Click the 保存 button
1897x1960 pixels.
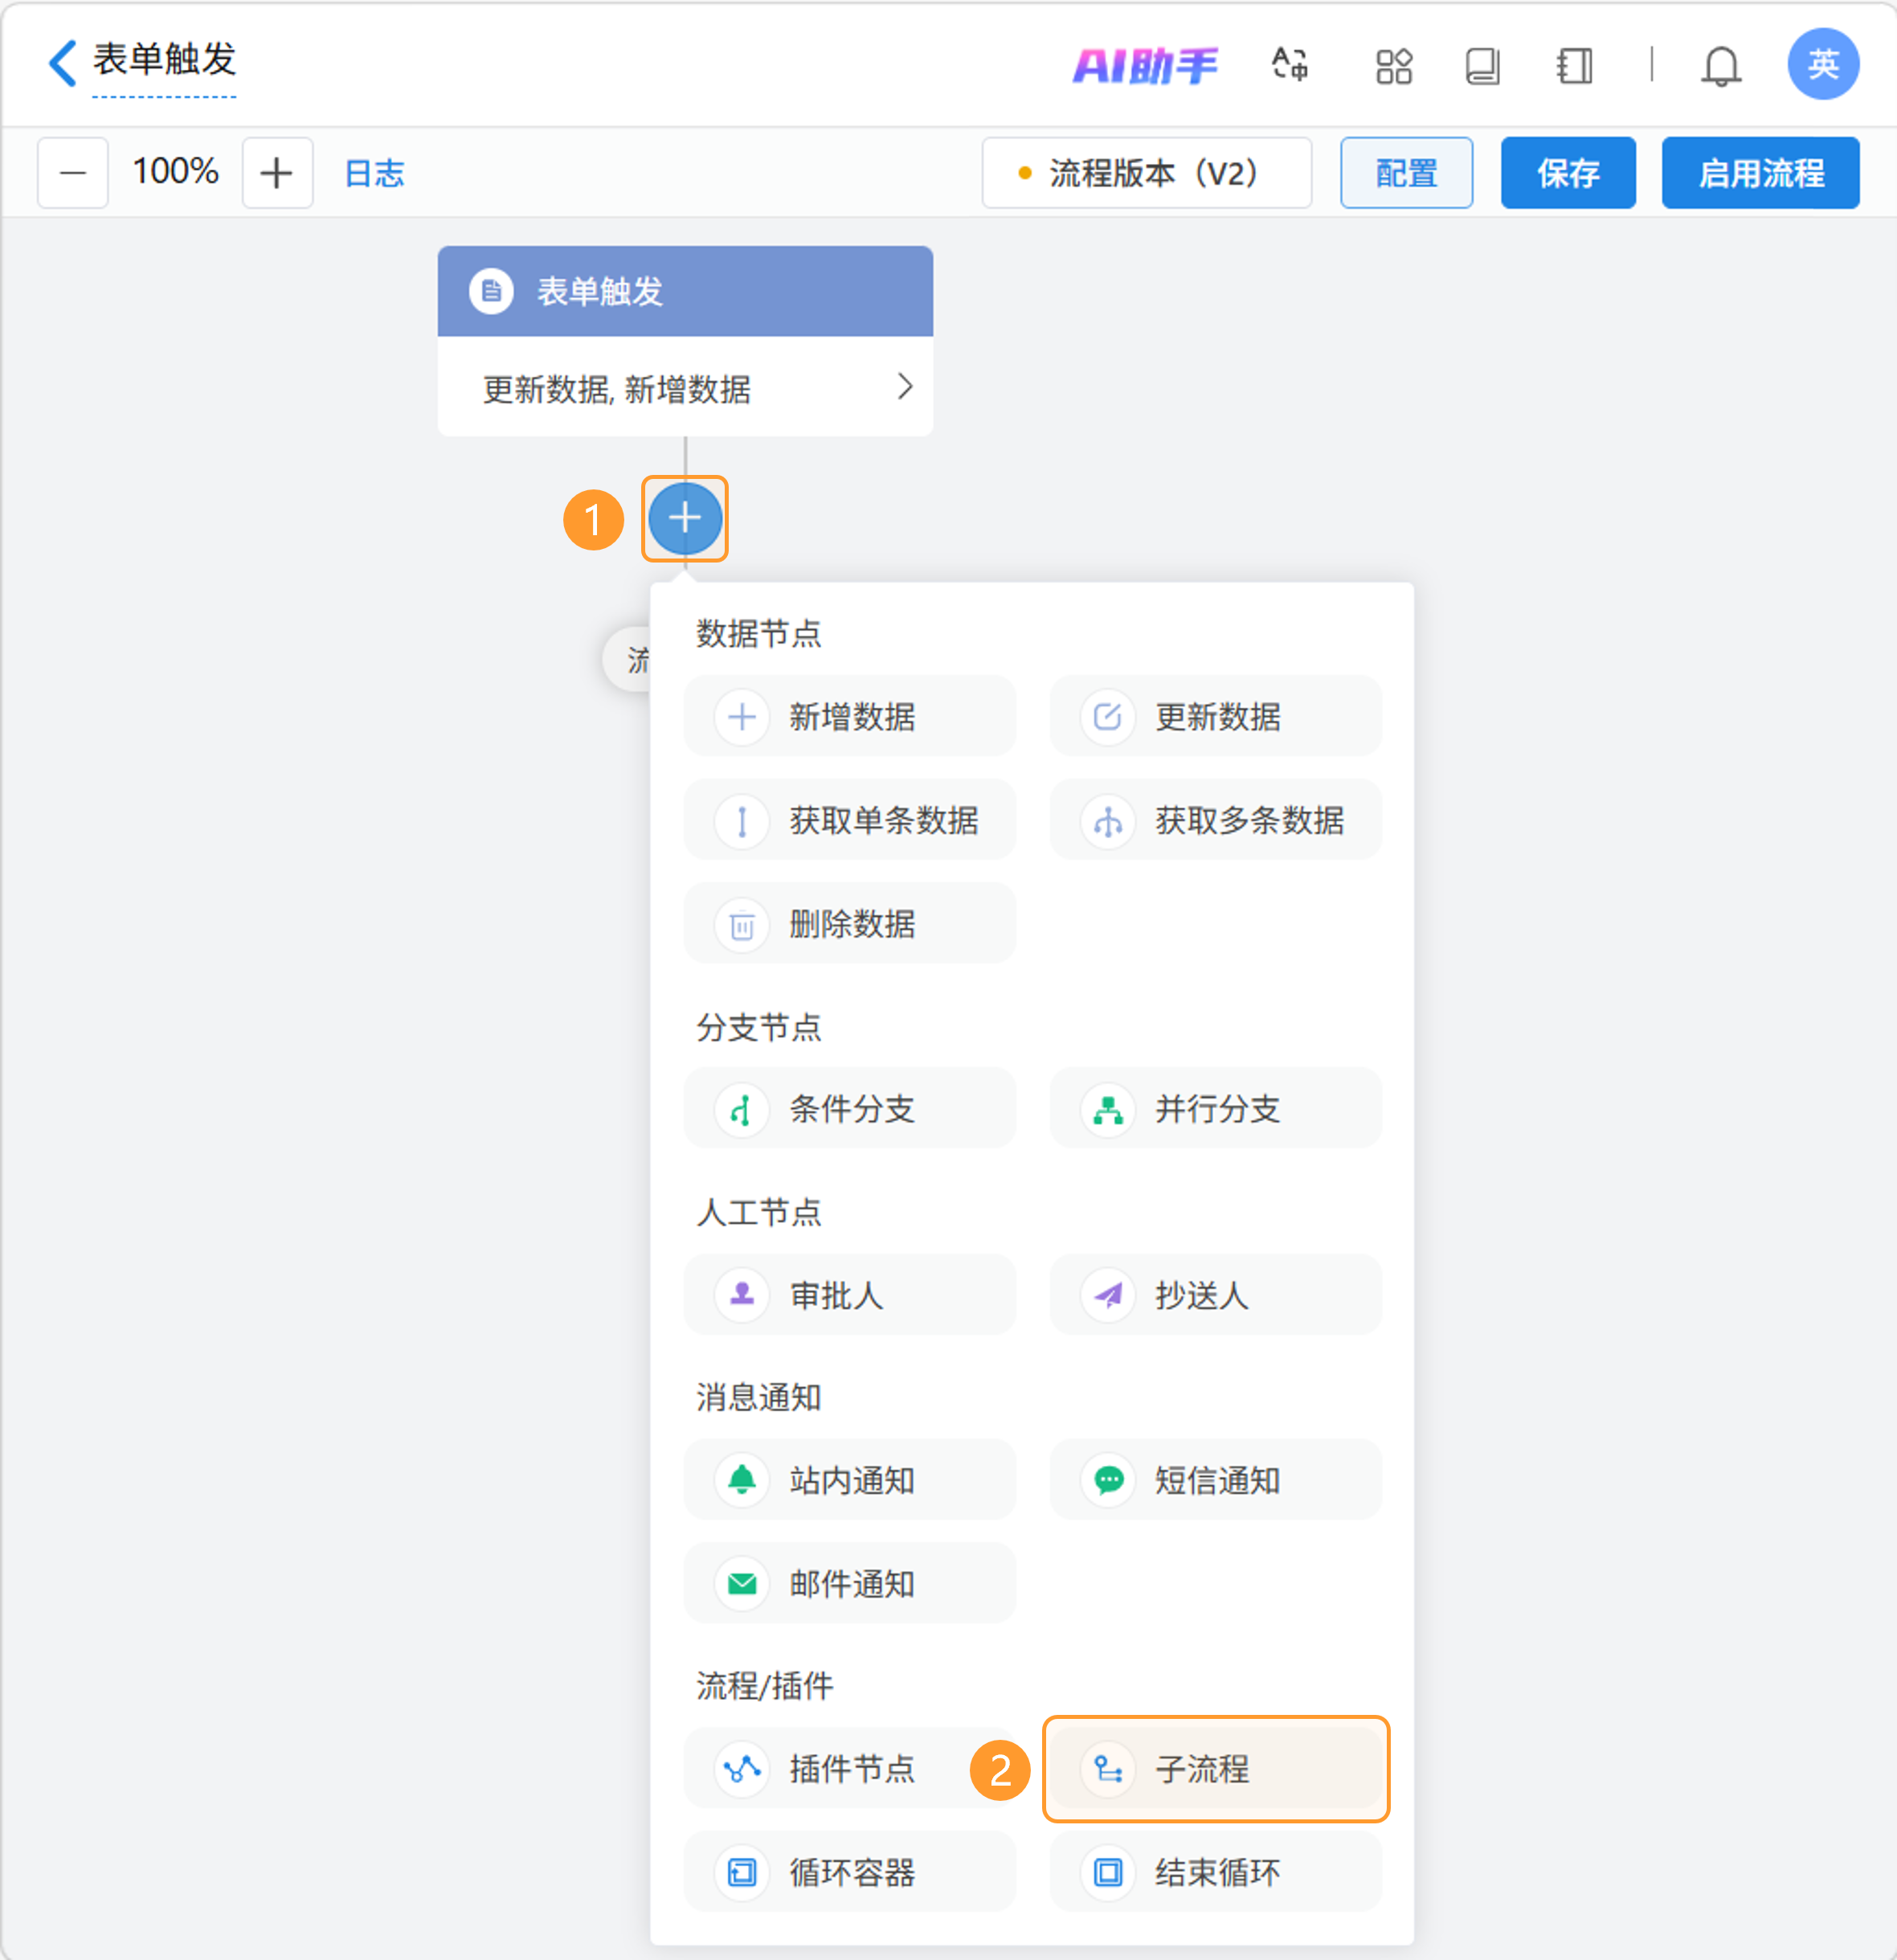coord(1567,173)
